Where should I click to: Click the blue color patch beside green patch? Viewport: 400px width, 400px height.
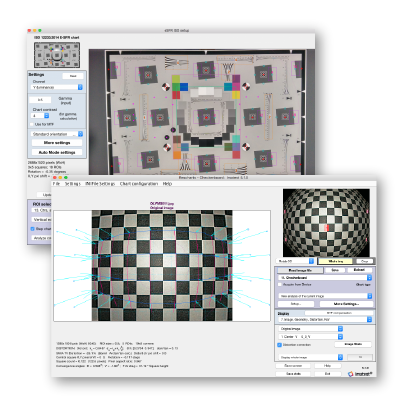pos(184,87)
